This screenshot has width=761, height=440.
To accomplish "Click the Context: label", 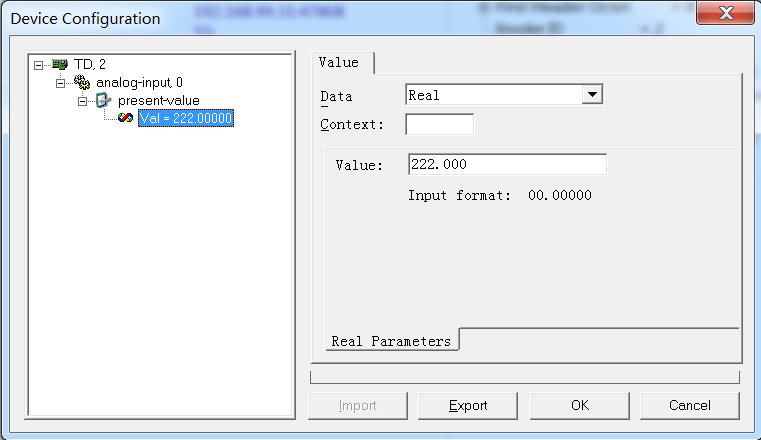I will 352,125.
